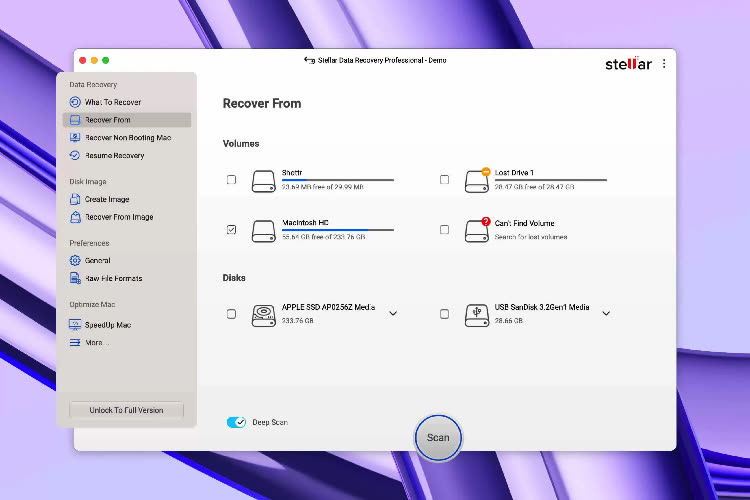This screenshot has height=500, width=750.
Task: Click the Recover From Image icon
Action: point(75,217)
